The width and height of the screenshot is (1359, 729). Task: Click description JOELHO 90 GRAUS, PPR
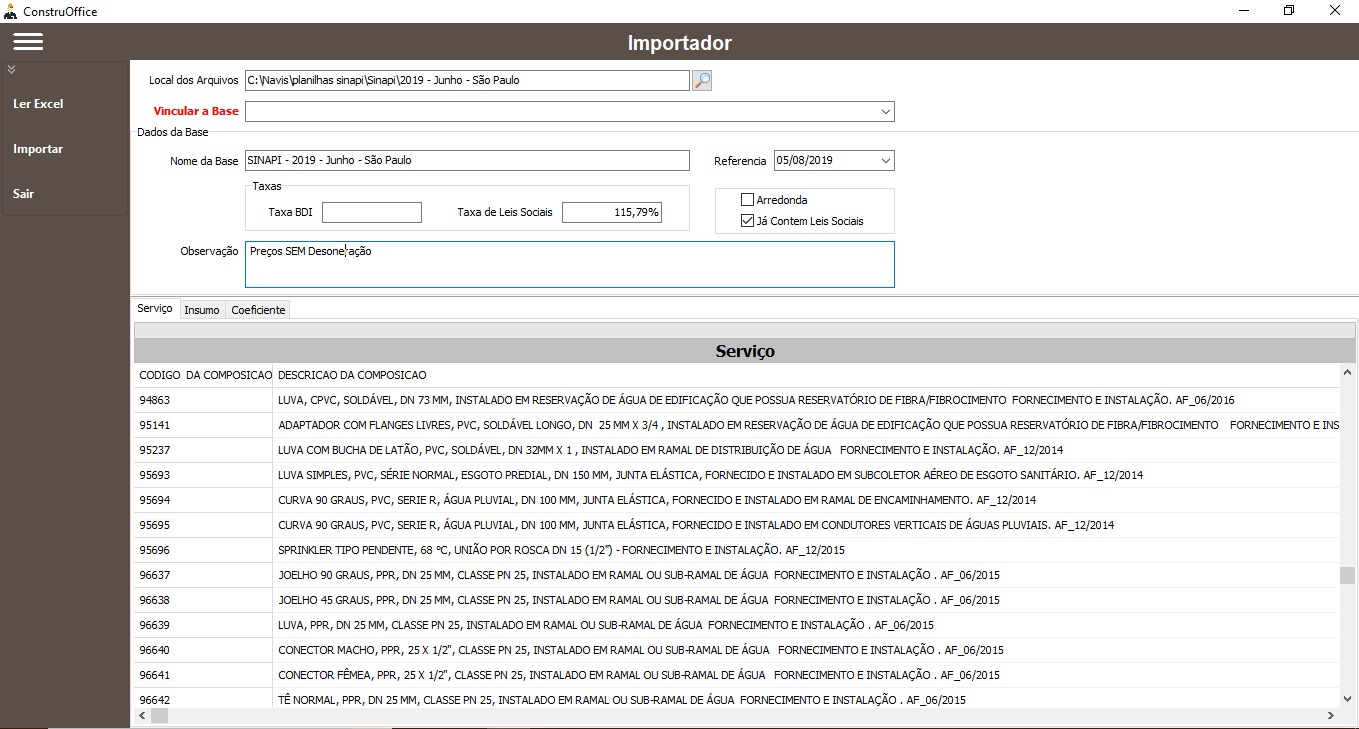tap(638, 575)
